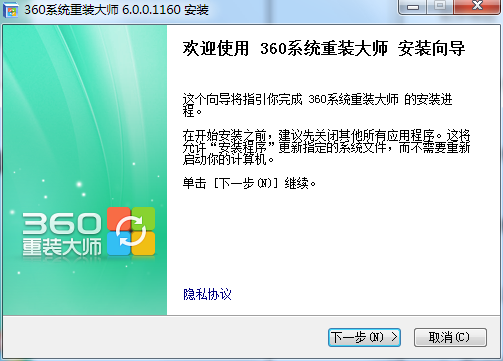Click the blue tile of 360 logo
Screen dimensions: 503x361
(x=119, y=244)
